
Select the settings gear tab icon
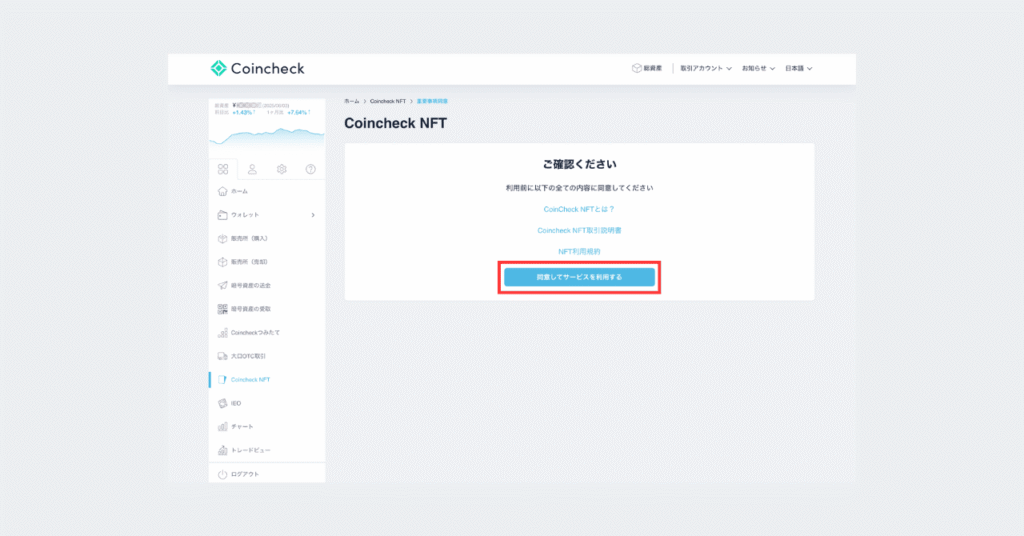click(281, 169)
